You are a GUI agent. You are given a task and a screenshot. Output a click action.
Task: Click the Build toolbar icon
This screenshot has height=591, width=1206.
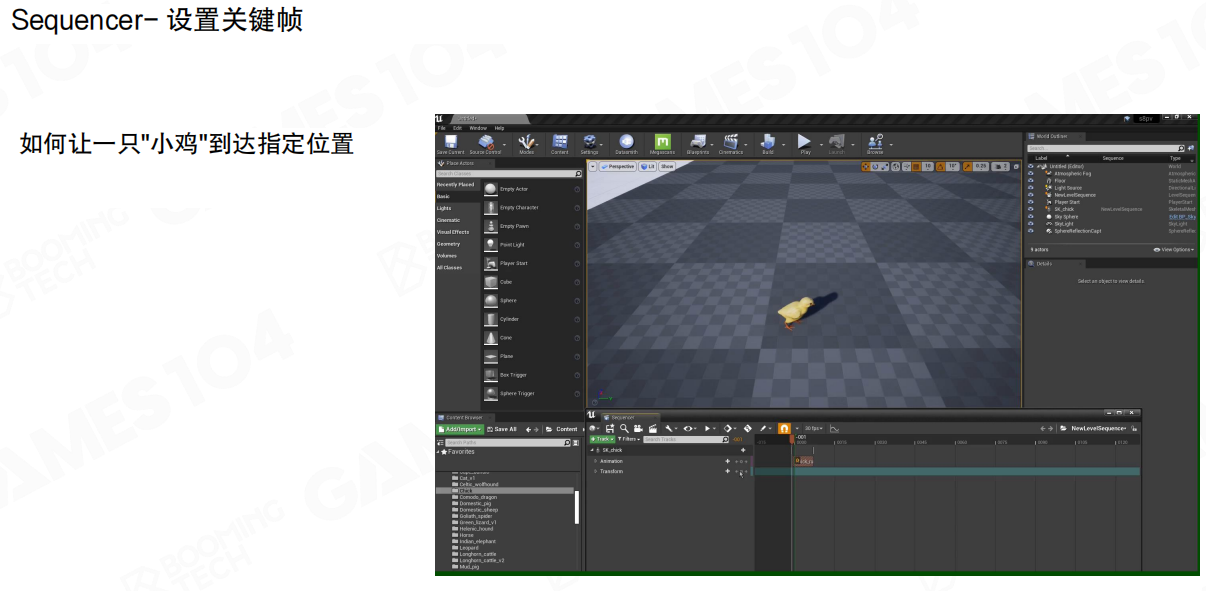(x=768, y=143)
